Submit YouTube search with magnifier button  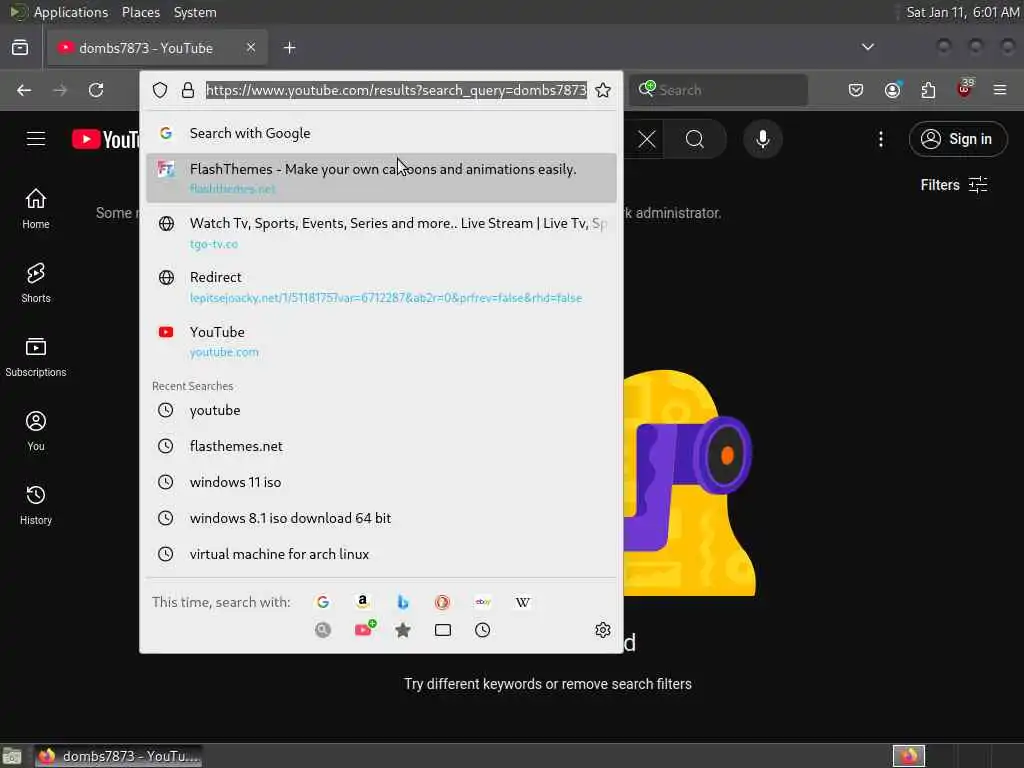(x=695, y=139)
